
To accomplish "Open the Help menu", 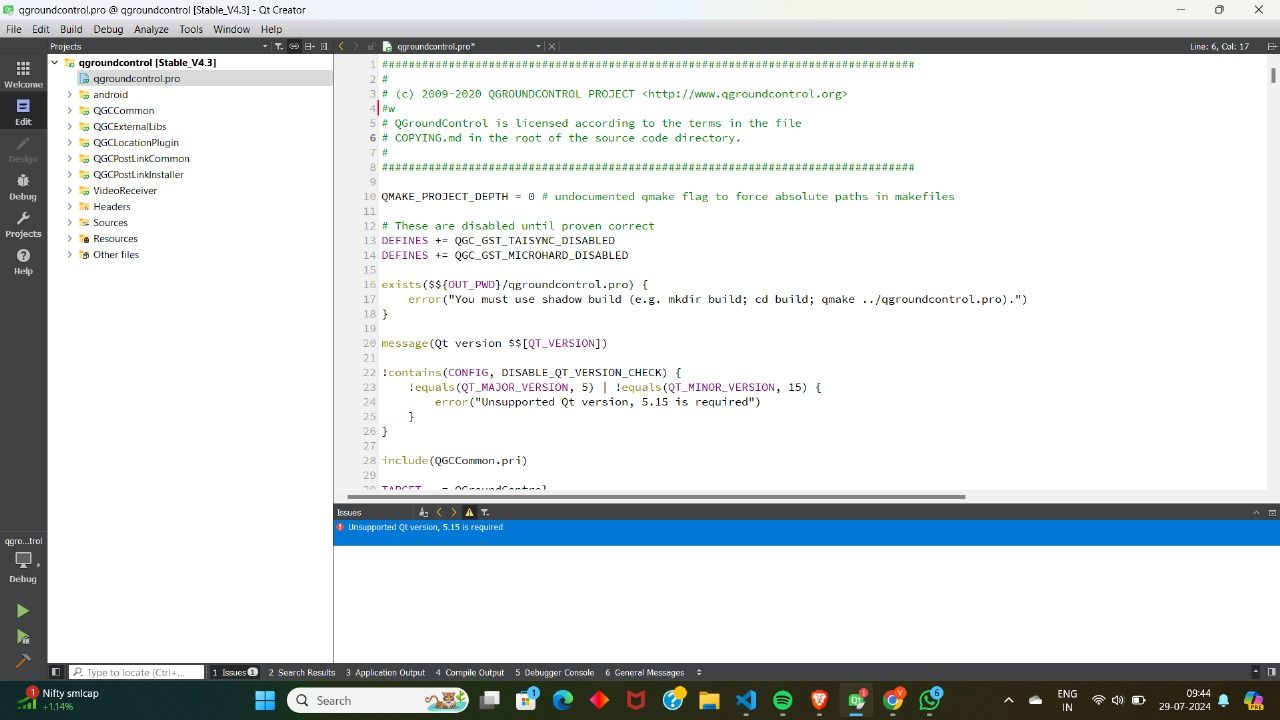I will click(x=271, y=29).
